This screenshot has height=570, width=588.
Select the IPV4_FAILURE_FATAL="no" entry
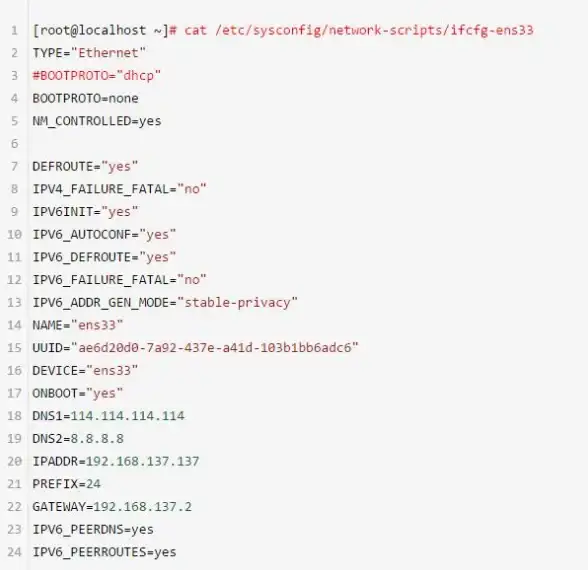[x=119, y=189]
